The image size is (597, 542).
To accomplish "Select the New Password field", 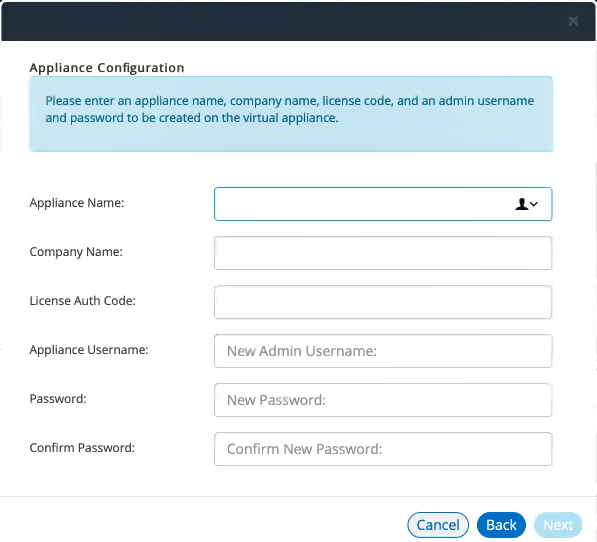I will pos(383,400).
